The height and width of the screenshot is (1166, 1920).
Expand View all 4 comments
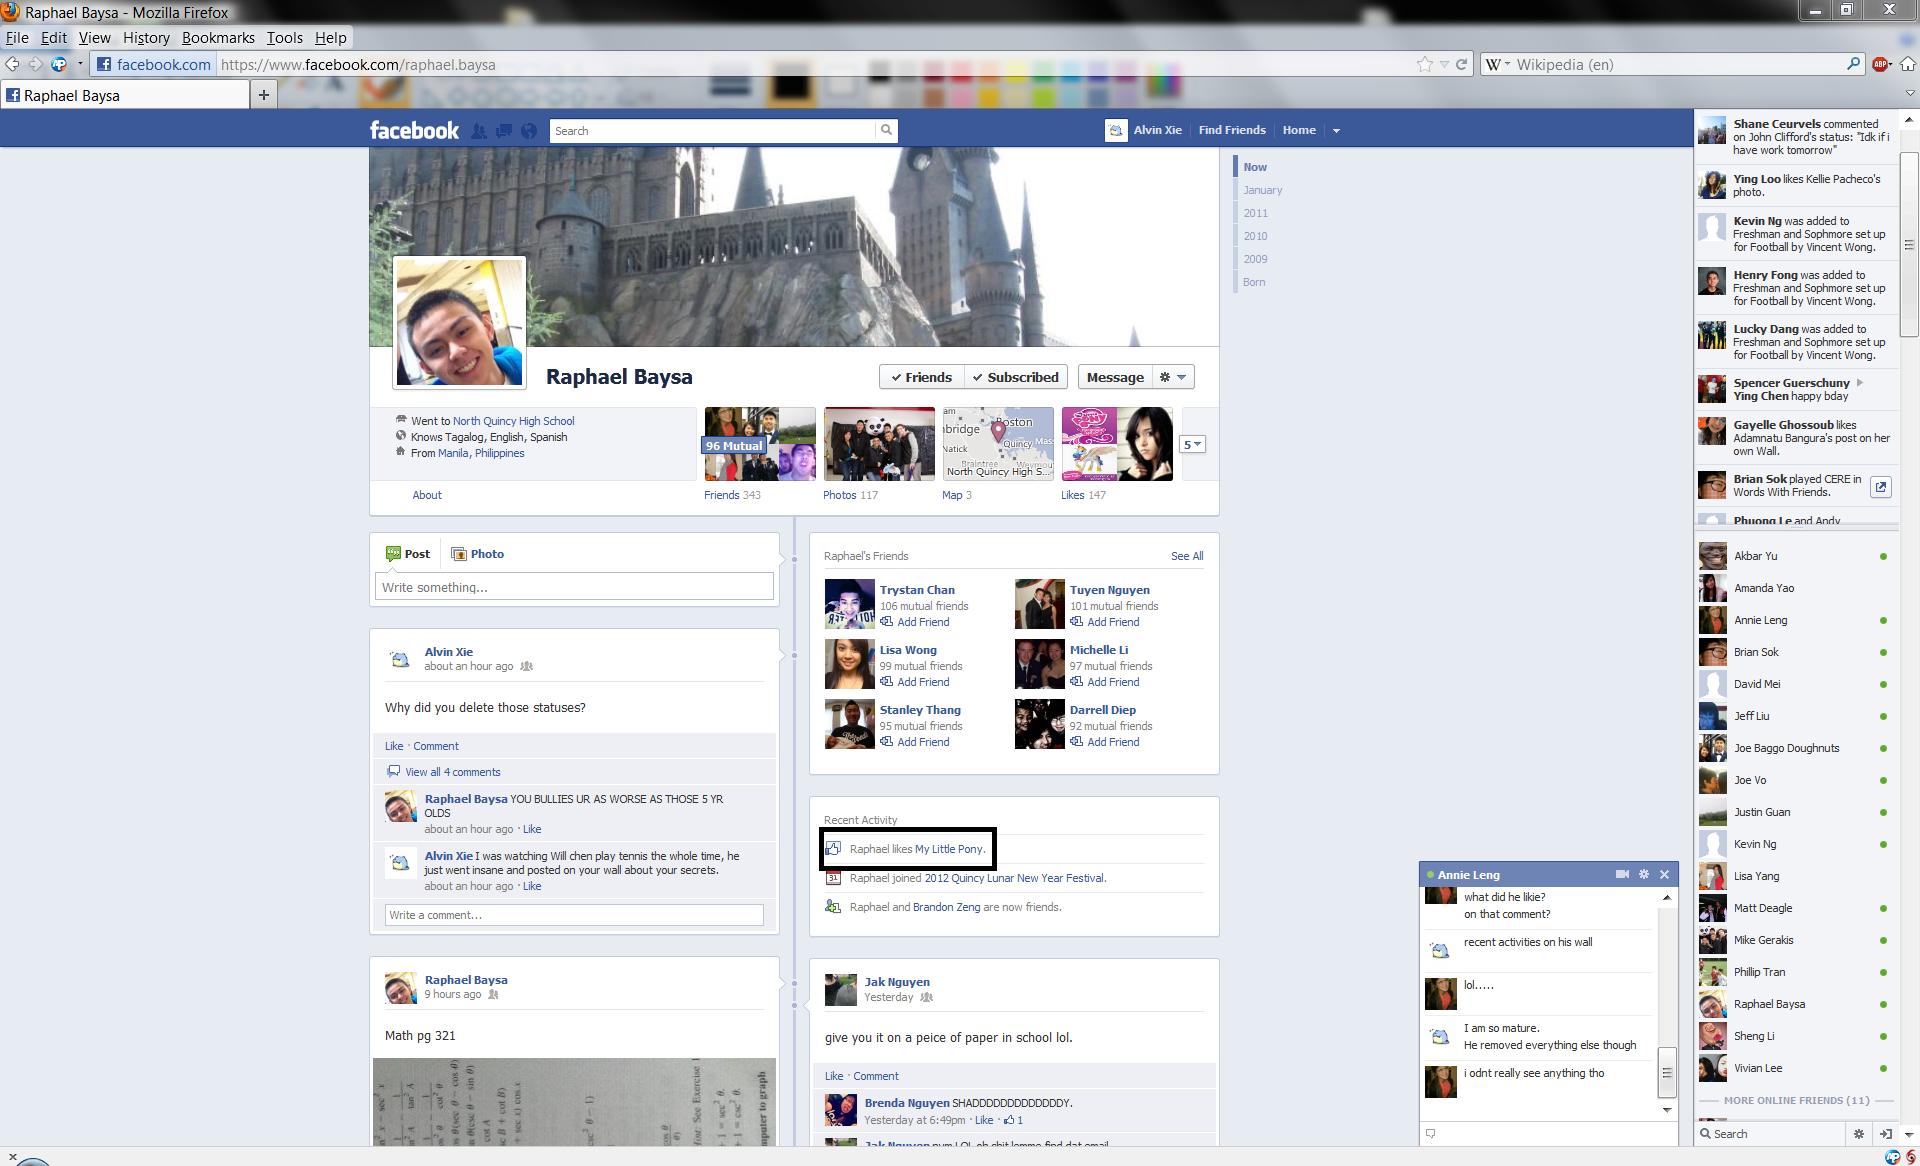click(x=452, y=772)
